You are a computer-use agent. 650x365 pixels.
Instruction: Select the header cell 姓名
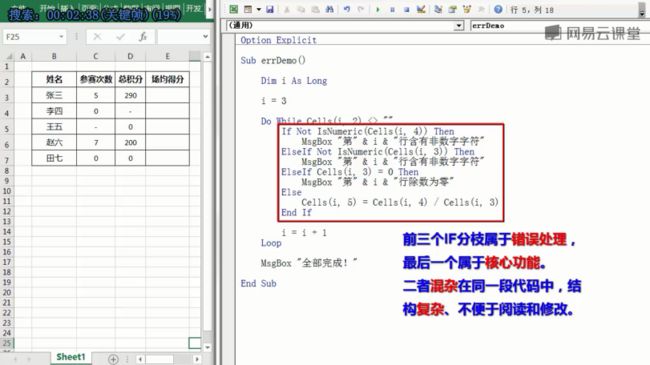point(54,79)
